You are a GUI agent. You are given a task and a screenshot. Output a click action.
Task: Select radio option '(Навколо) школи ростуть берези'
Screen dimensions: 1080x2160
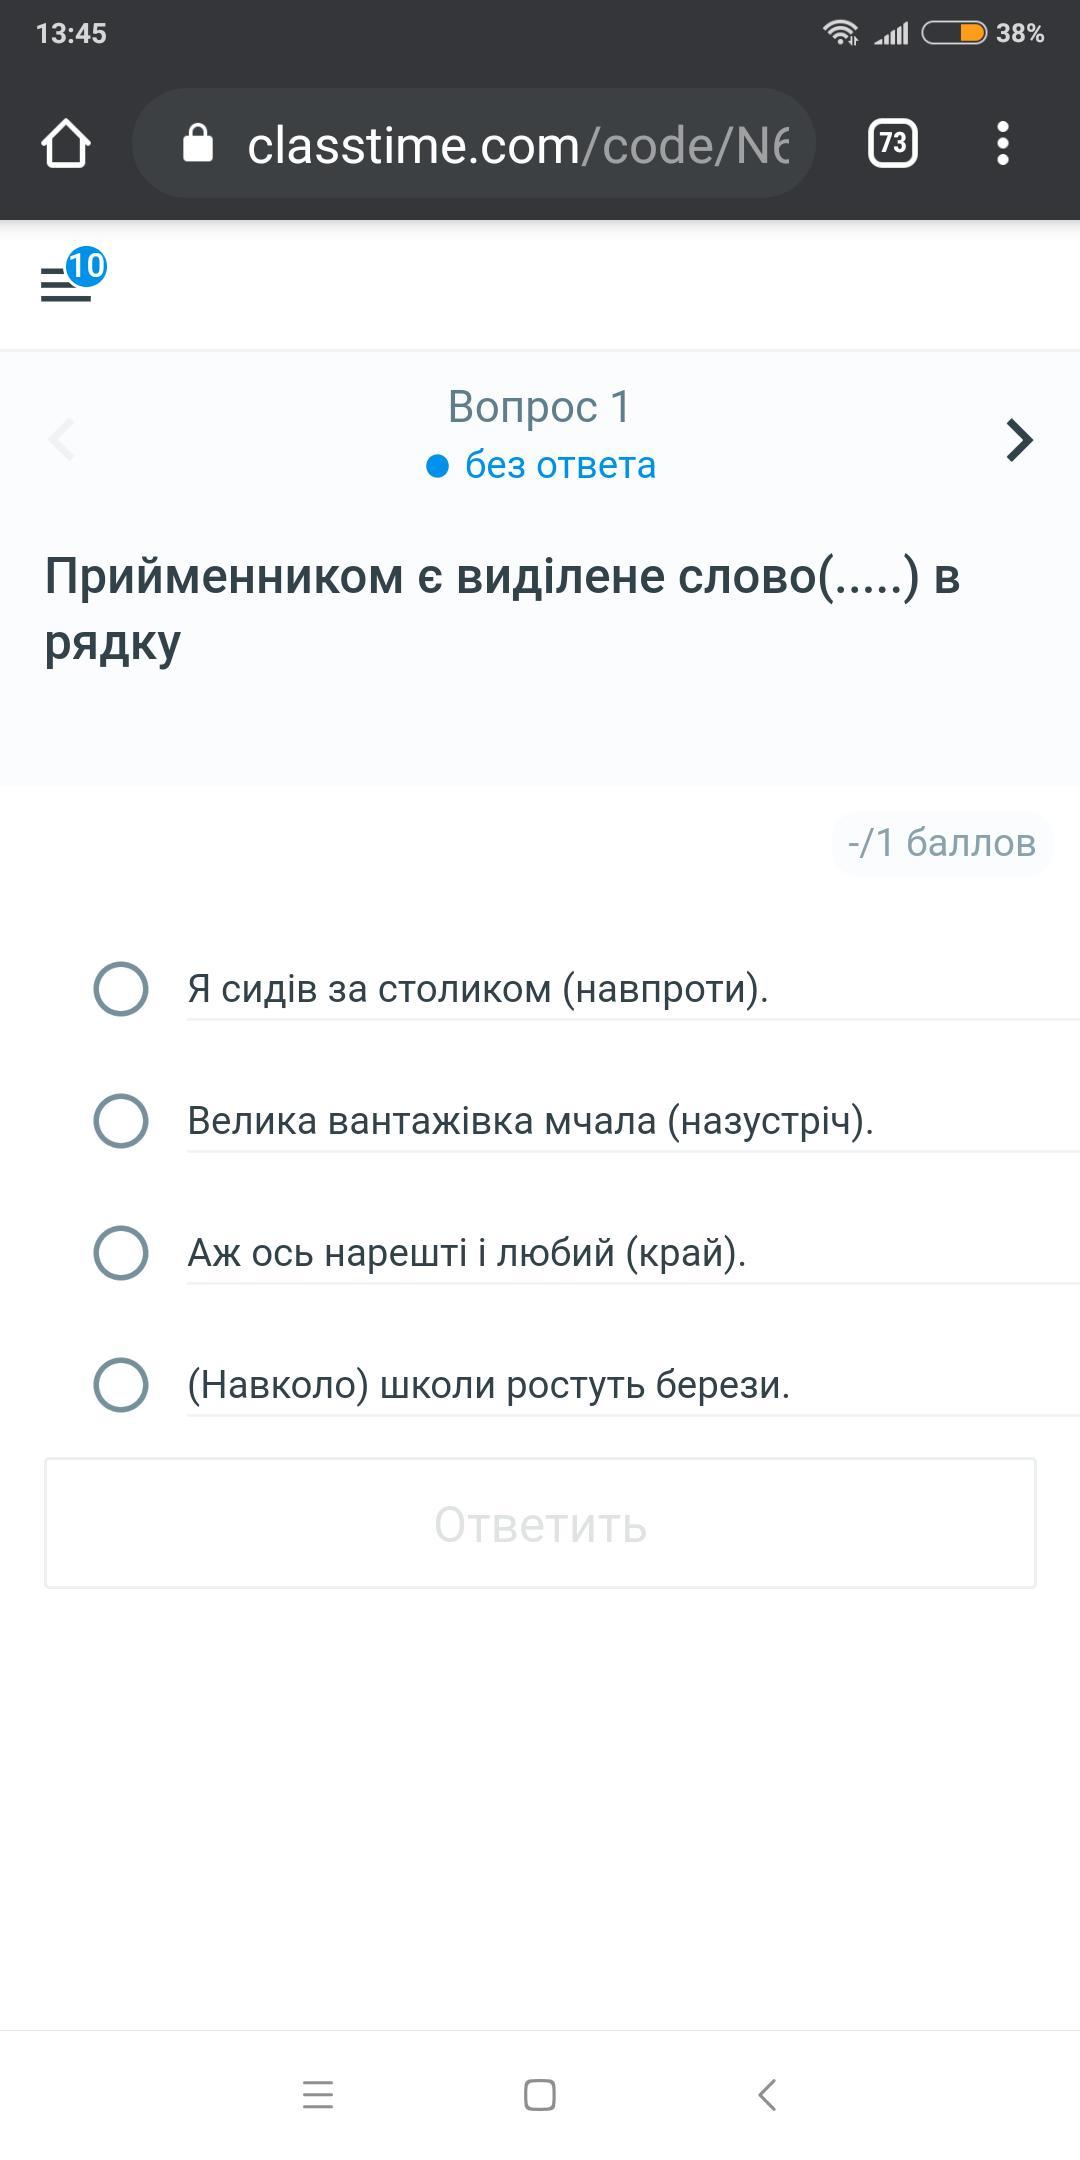point(121,1385)
